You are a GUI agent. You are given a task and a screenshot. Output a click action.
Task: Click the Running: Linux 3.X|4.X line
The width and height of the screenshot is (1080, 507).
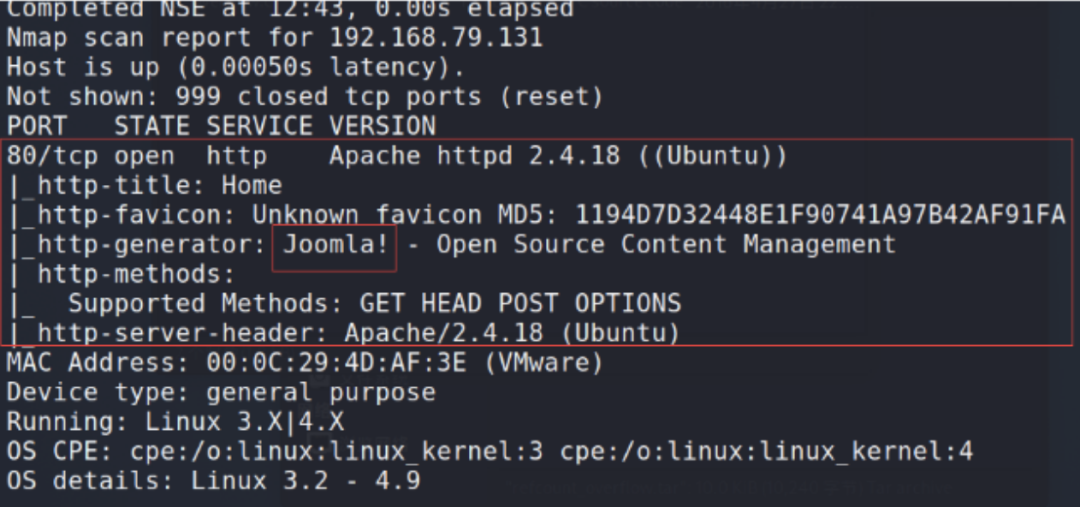click(x=176, y=422)
